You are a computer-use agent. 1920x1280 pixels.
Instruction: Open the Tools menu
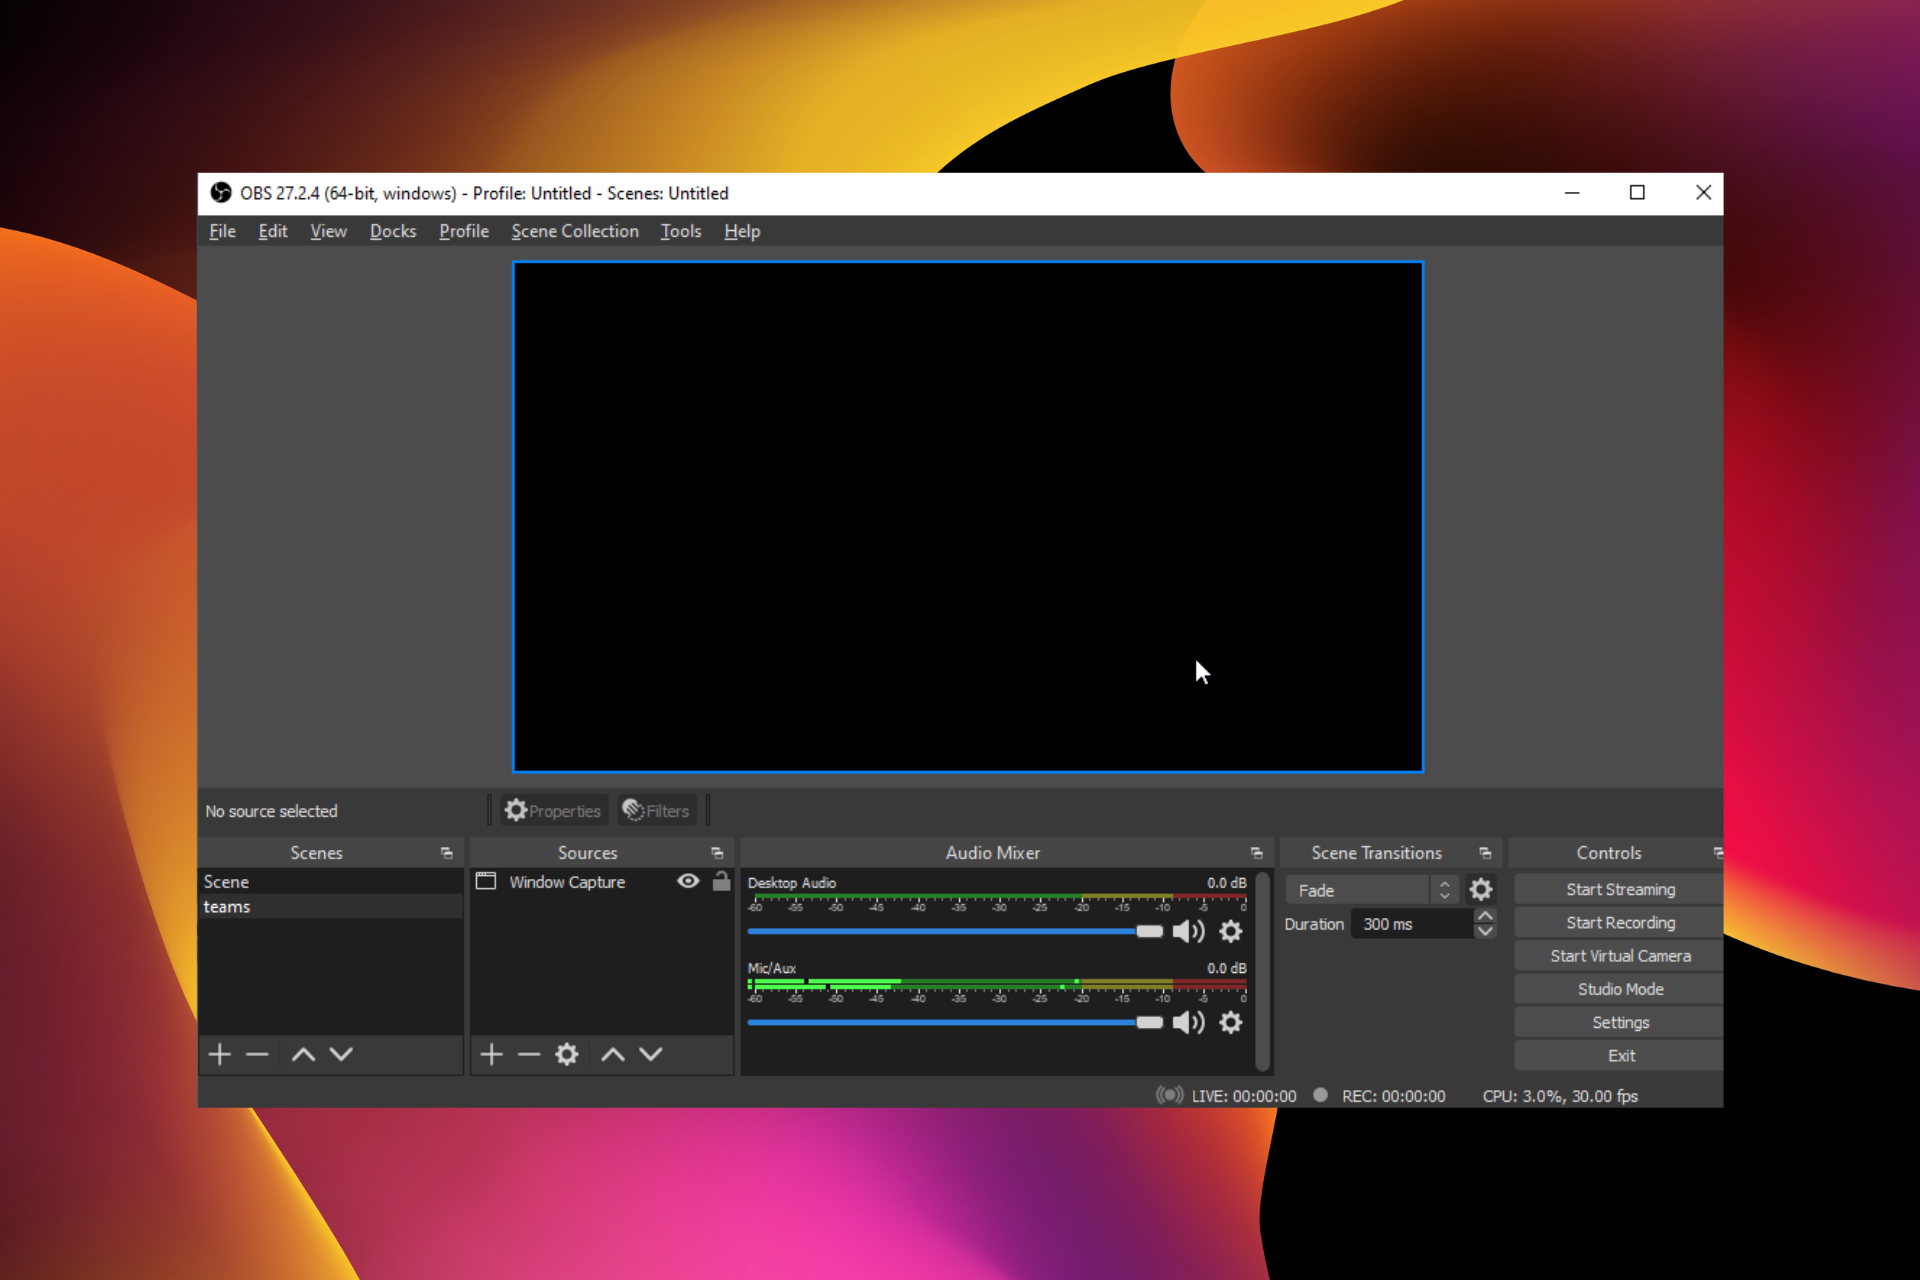[681, 231]
